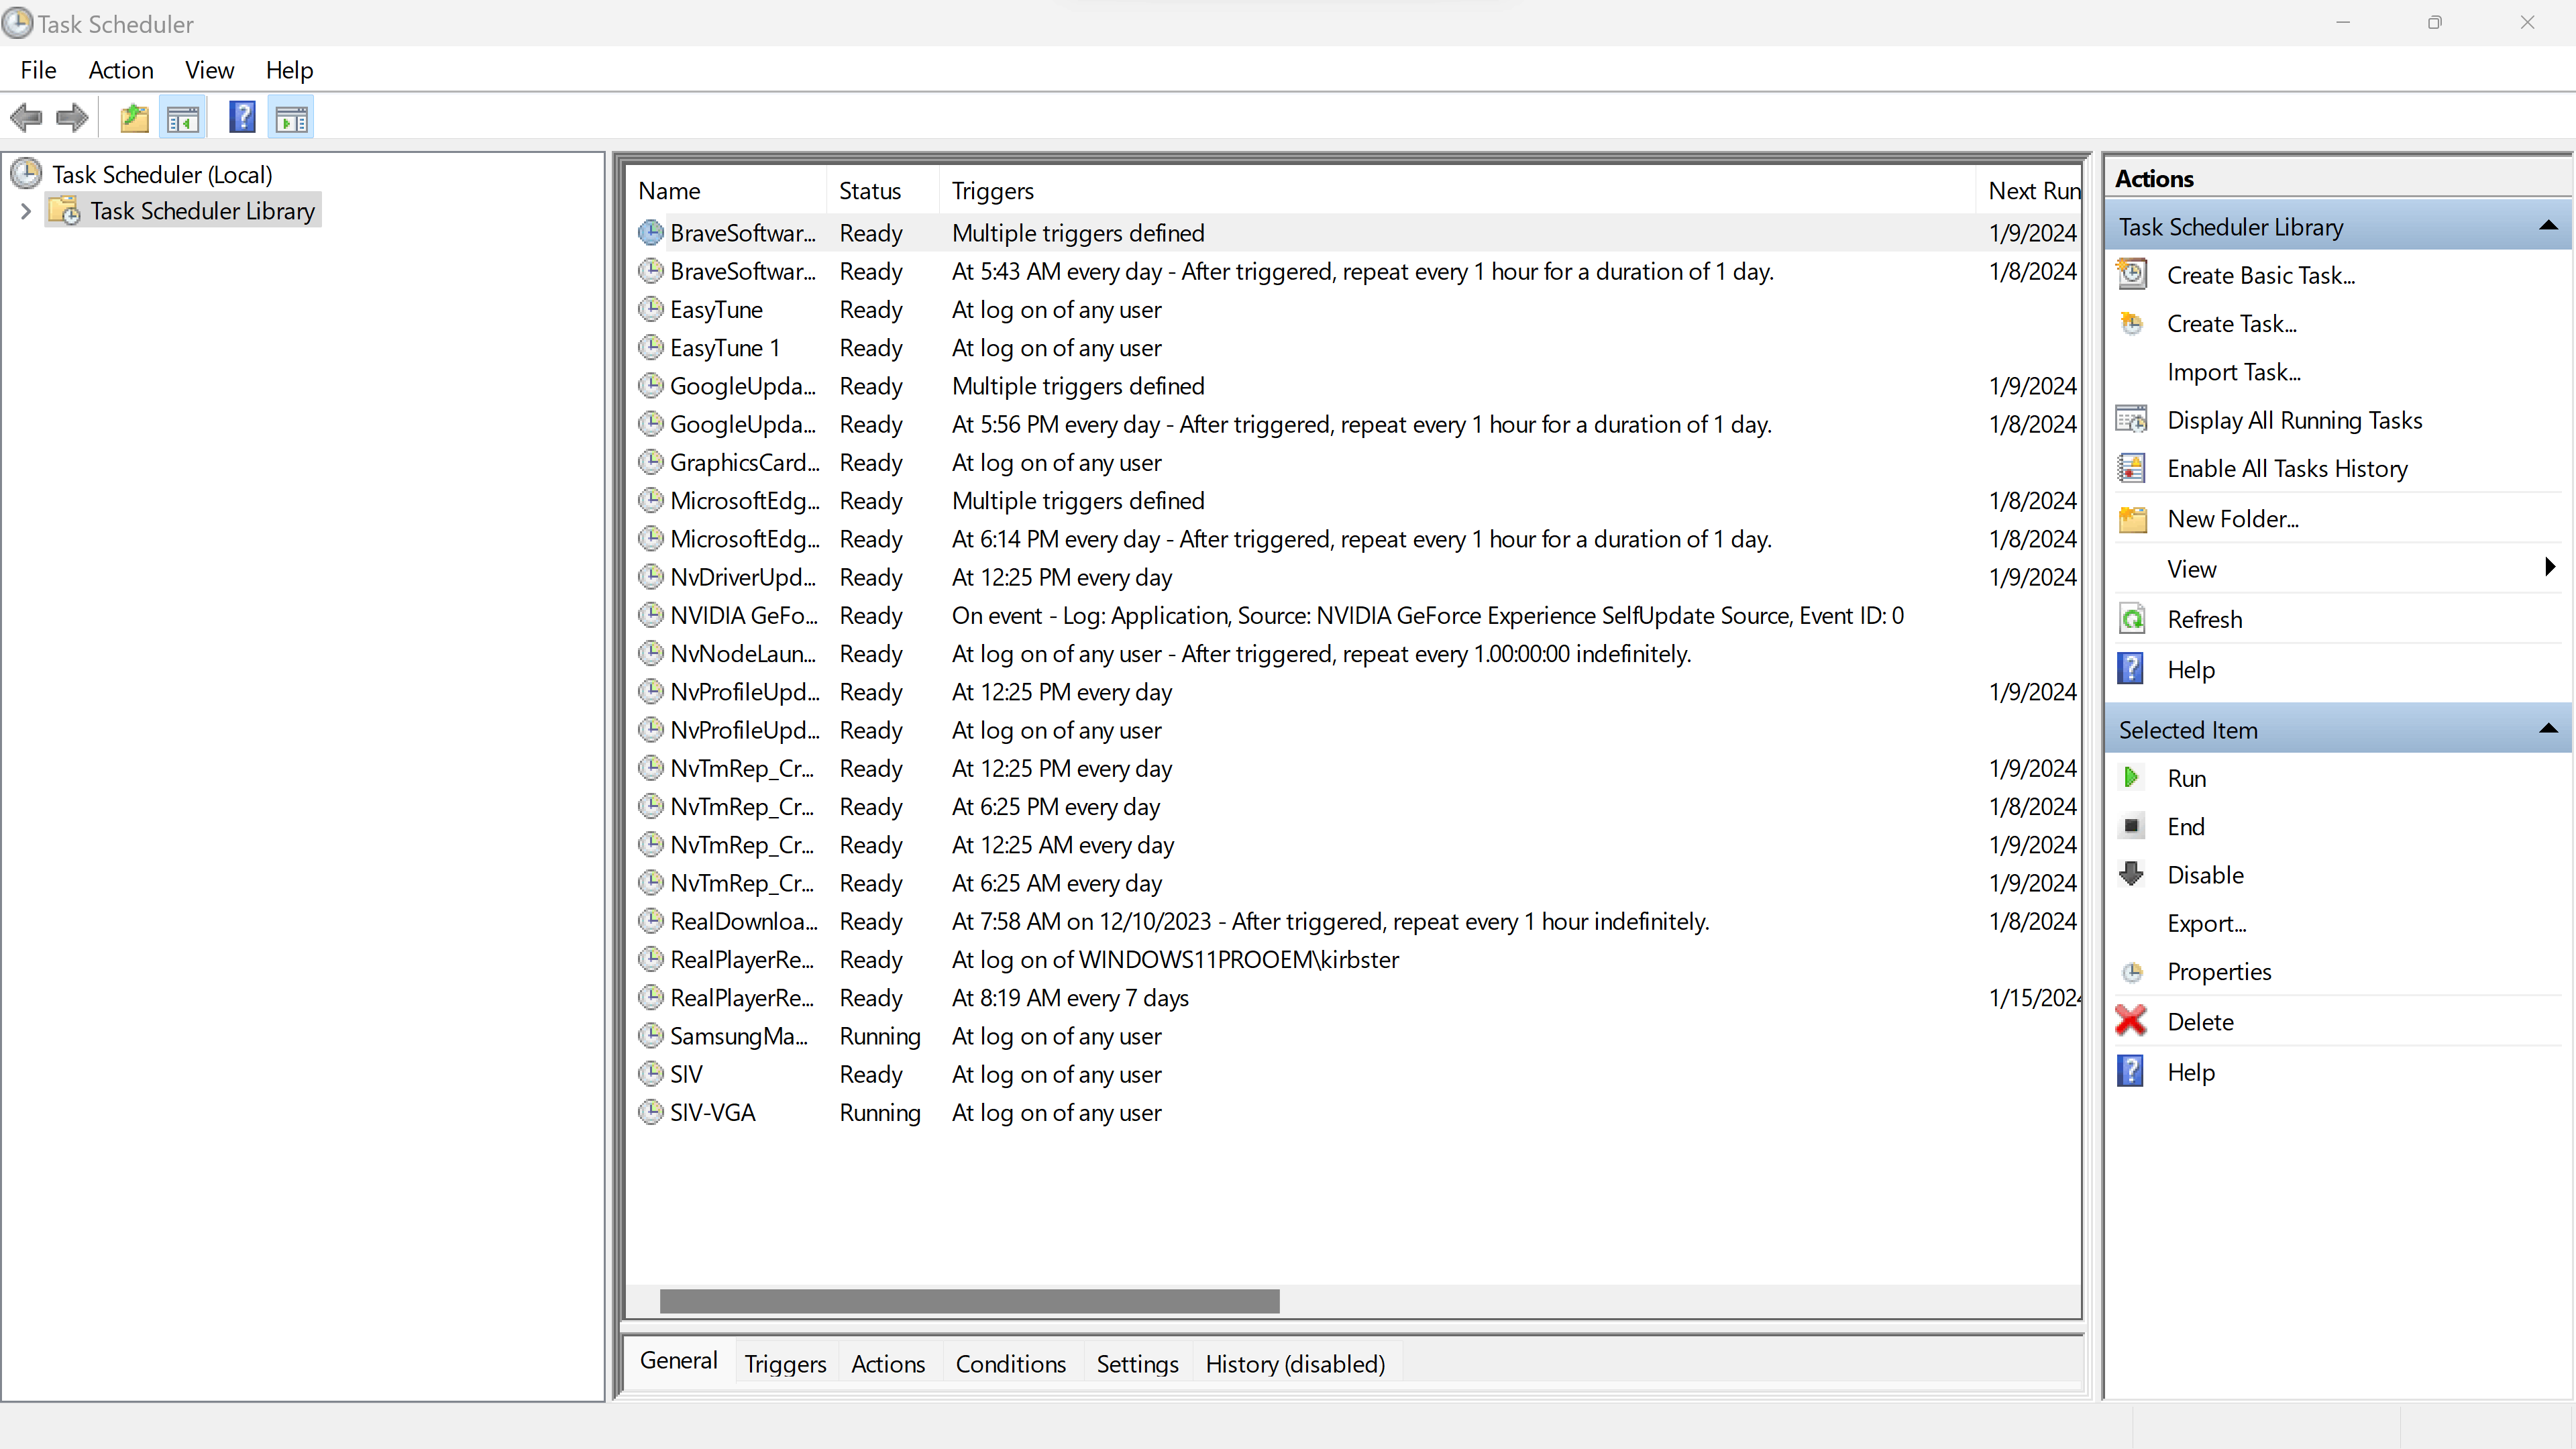The height and width of the screenshot is (1449, 2576).
Task: Toggle the show/hide console tree icon
Action: [x=183, y=118]
